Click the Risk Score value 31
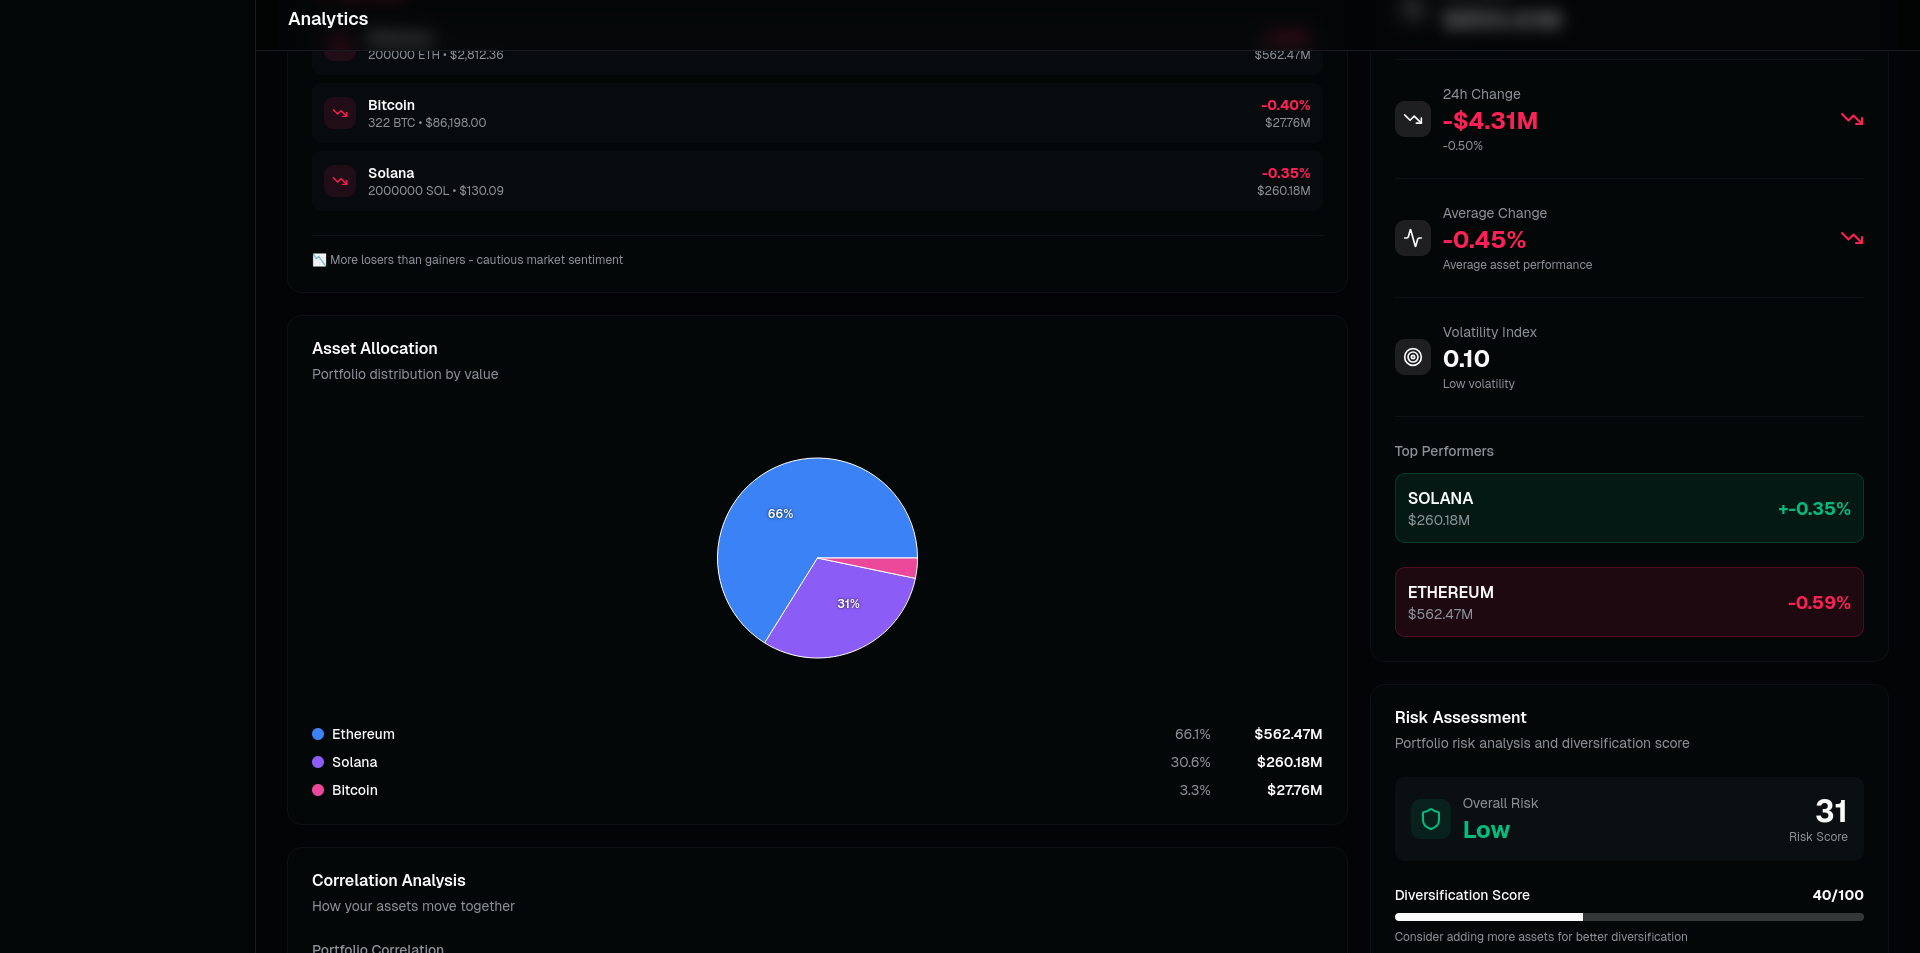This screenshot has width=1920, height=953. tap(1829, 810)
